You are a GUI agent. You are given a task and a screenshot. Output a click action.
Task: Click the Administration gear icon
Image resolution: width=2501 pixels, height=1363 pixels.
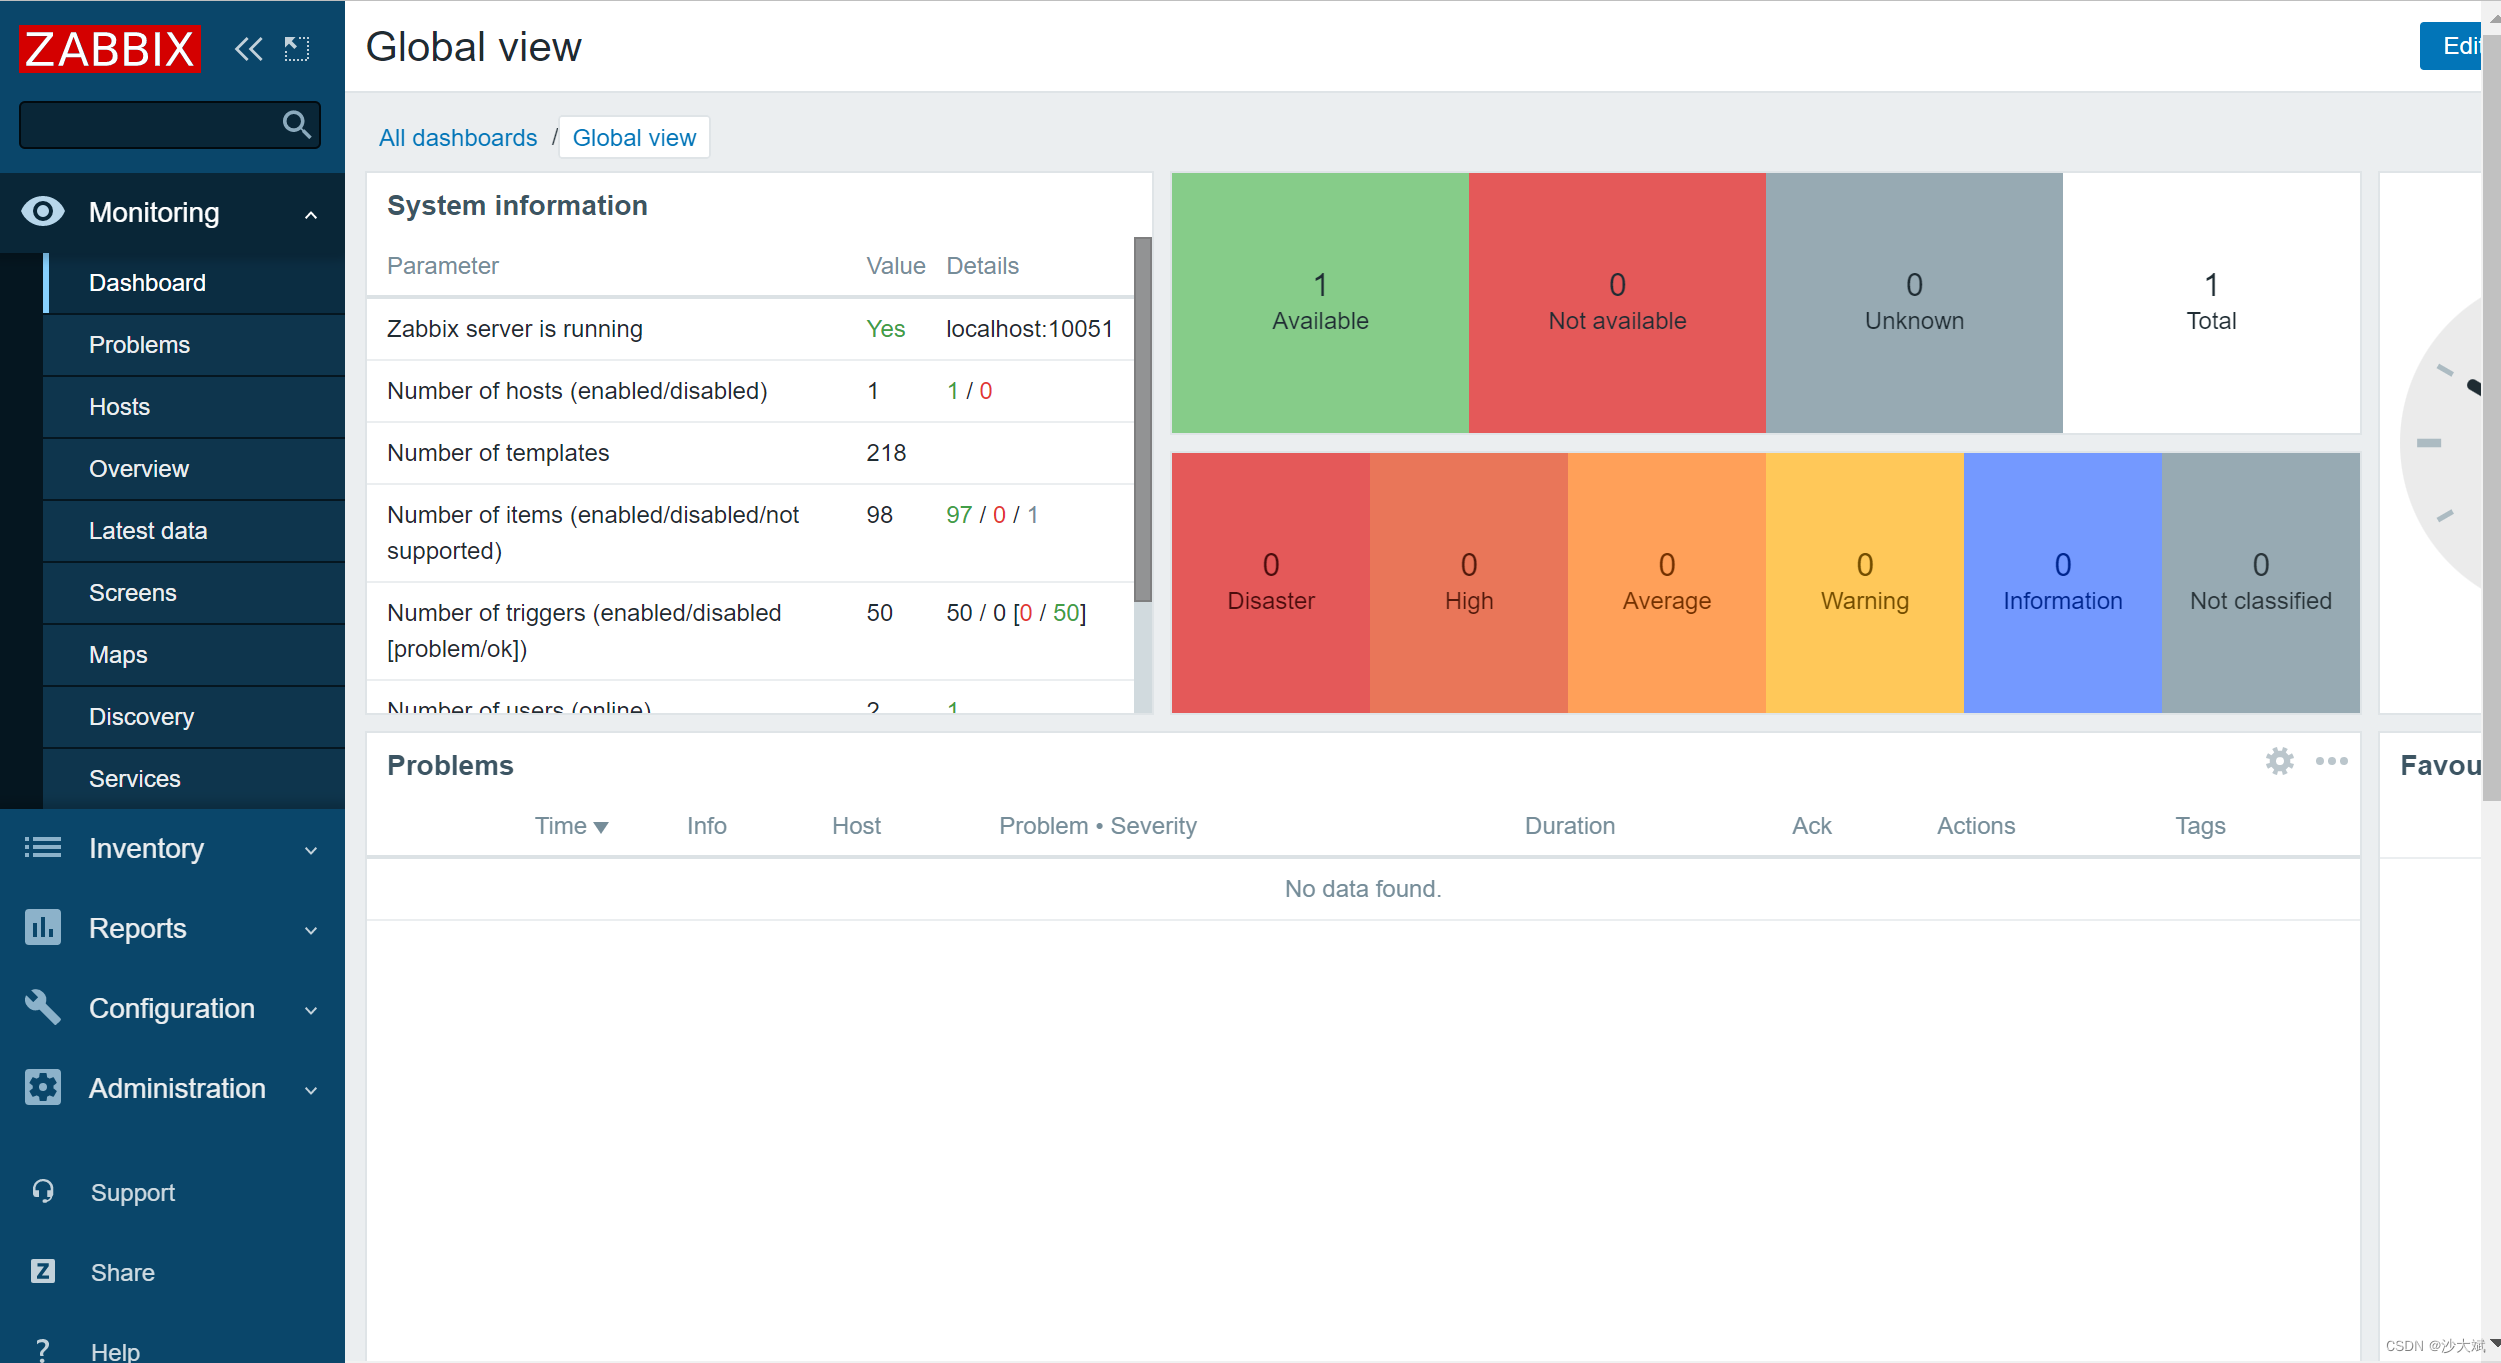(x=43, y=1087)
